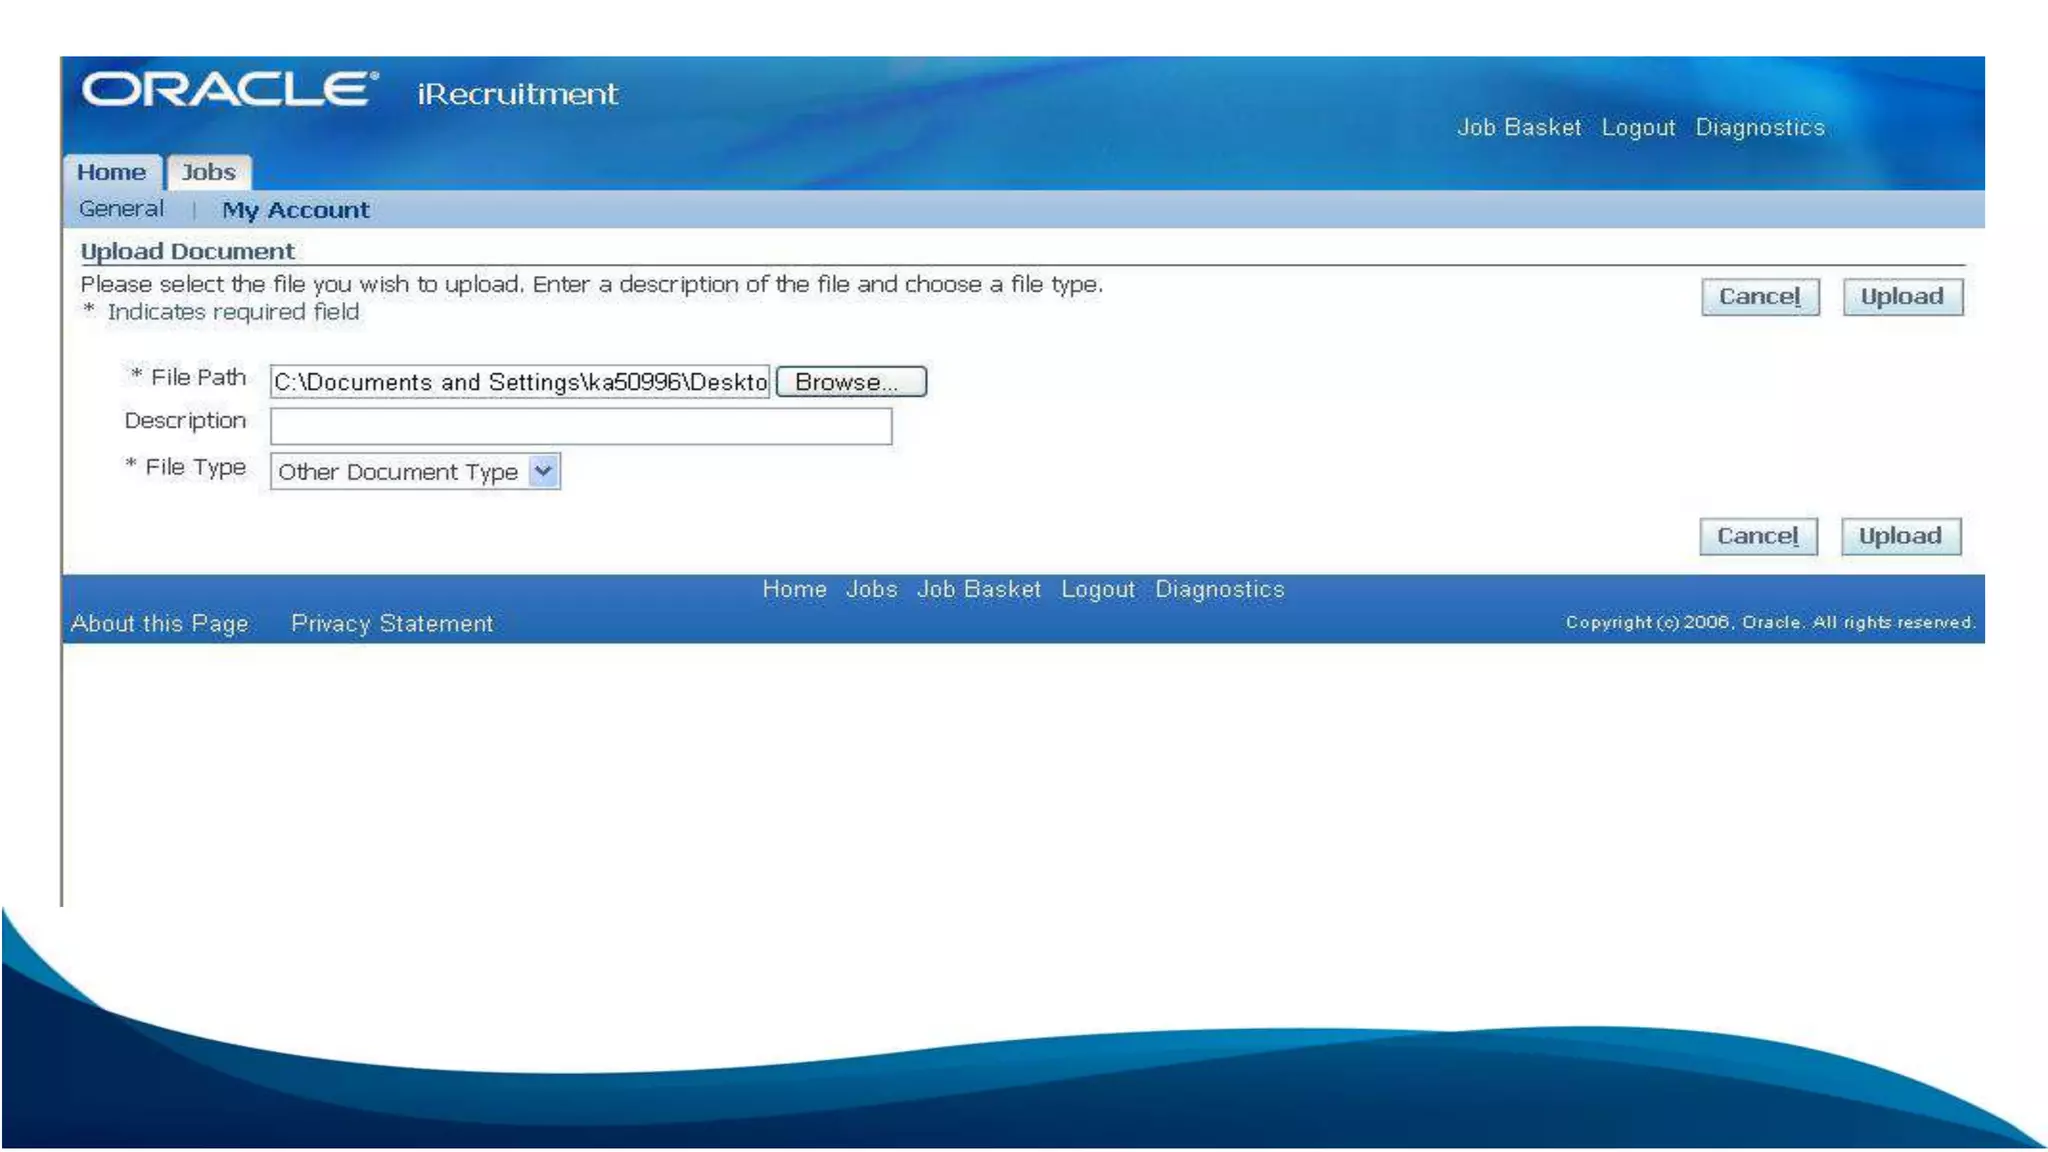Click Logout link in header

coord(1637,128)
